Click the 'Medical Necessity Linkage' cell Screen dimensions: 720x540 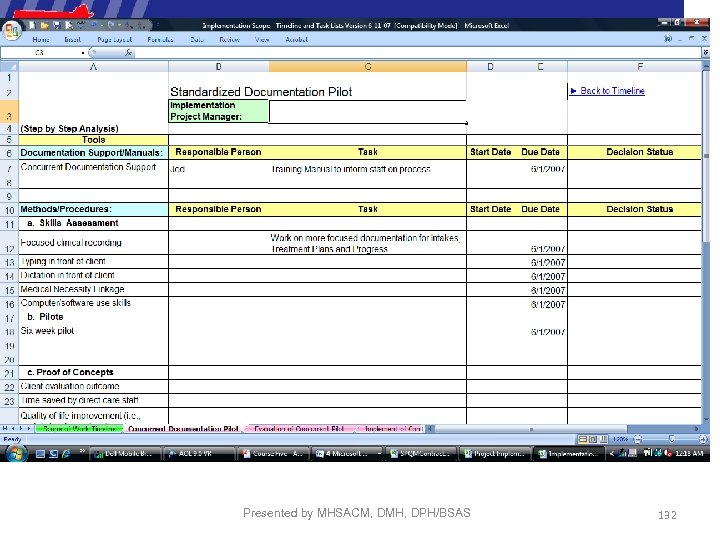(93, 289)
